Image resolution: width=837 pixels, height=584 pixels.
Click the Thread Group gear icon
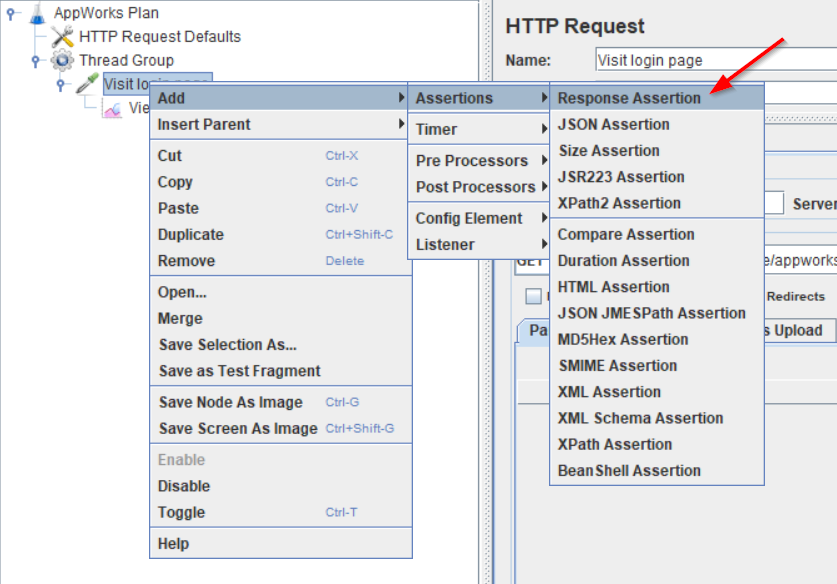click(62, 61)
